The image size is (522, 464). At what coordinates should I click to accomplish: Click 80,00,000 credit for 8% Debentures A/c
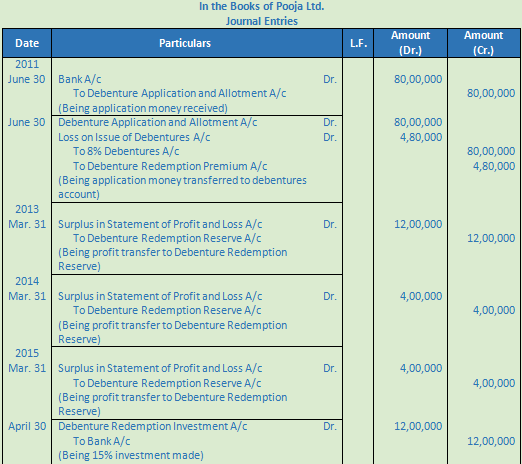491,151
